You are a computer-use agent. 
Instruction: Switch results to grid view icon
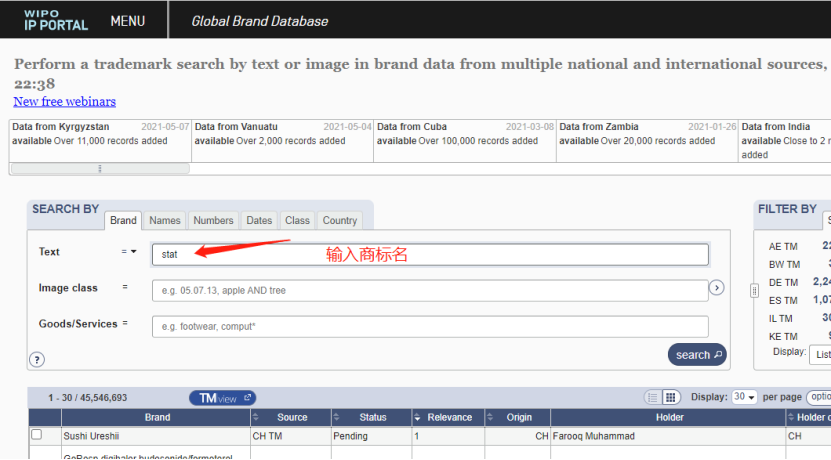[x=671, y=397]
